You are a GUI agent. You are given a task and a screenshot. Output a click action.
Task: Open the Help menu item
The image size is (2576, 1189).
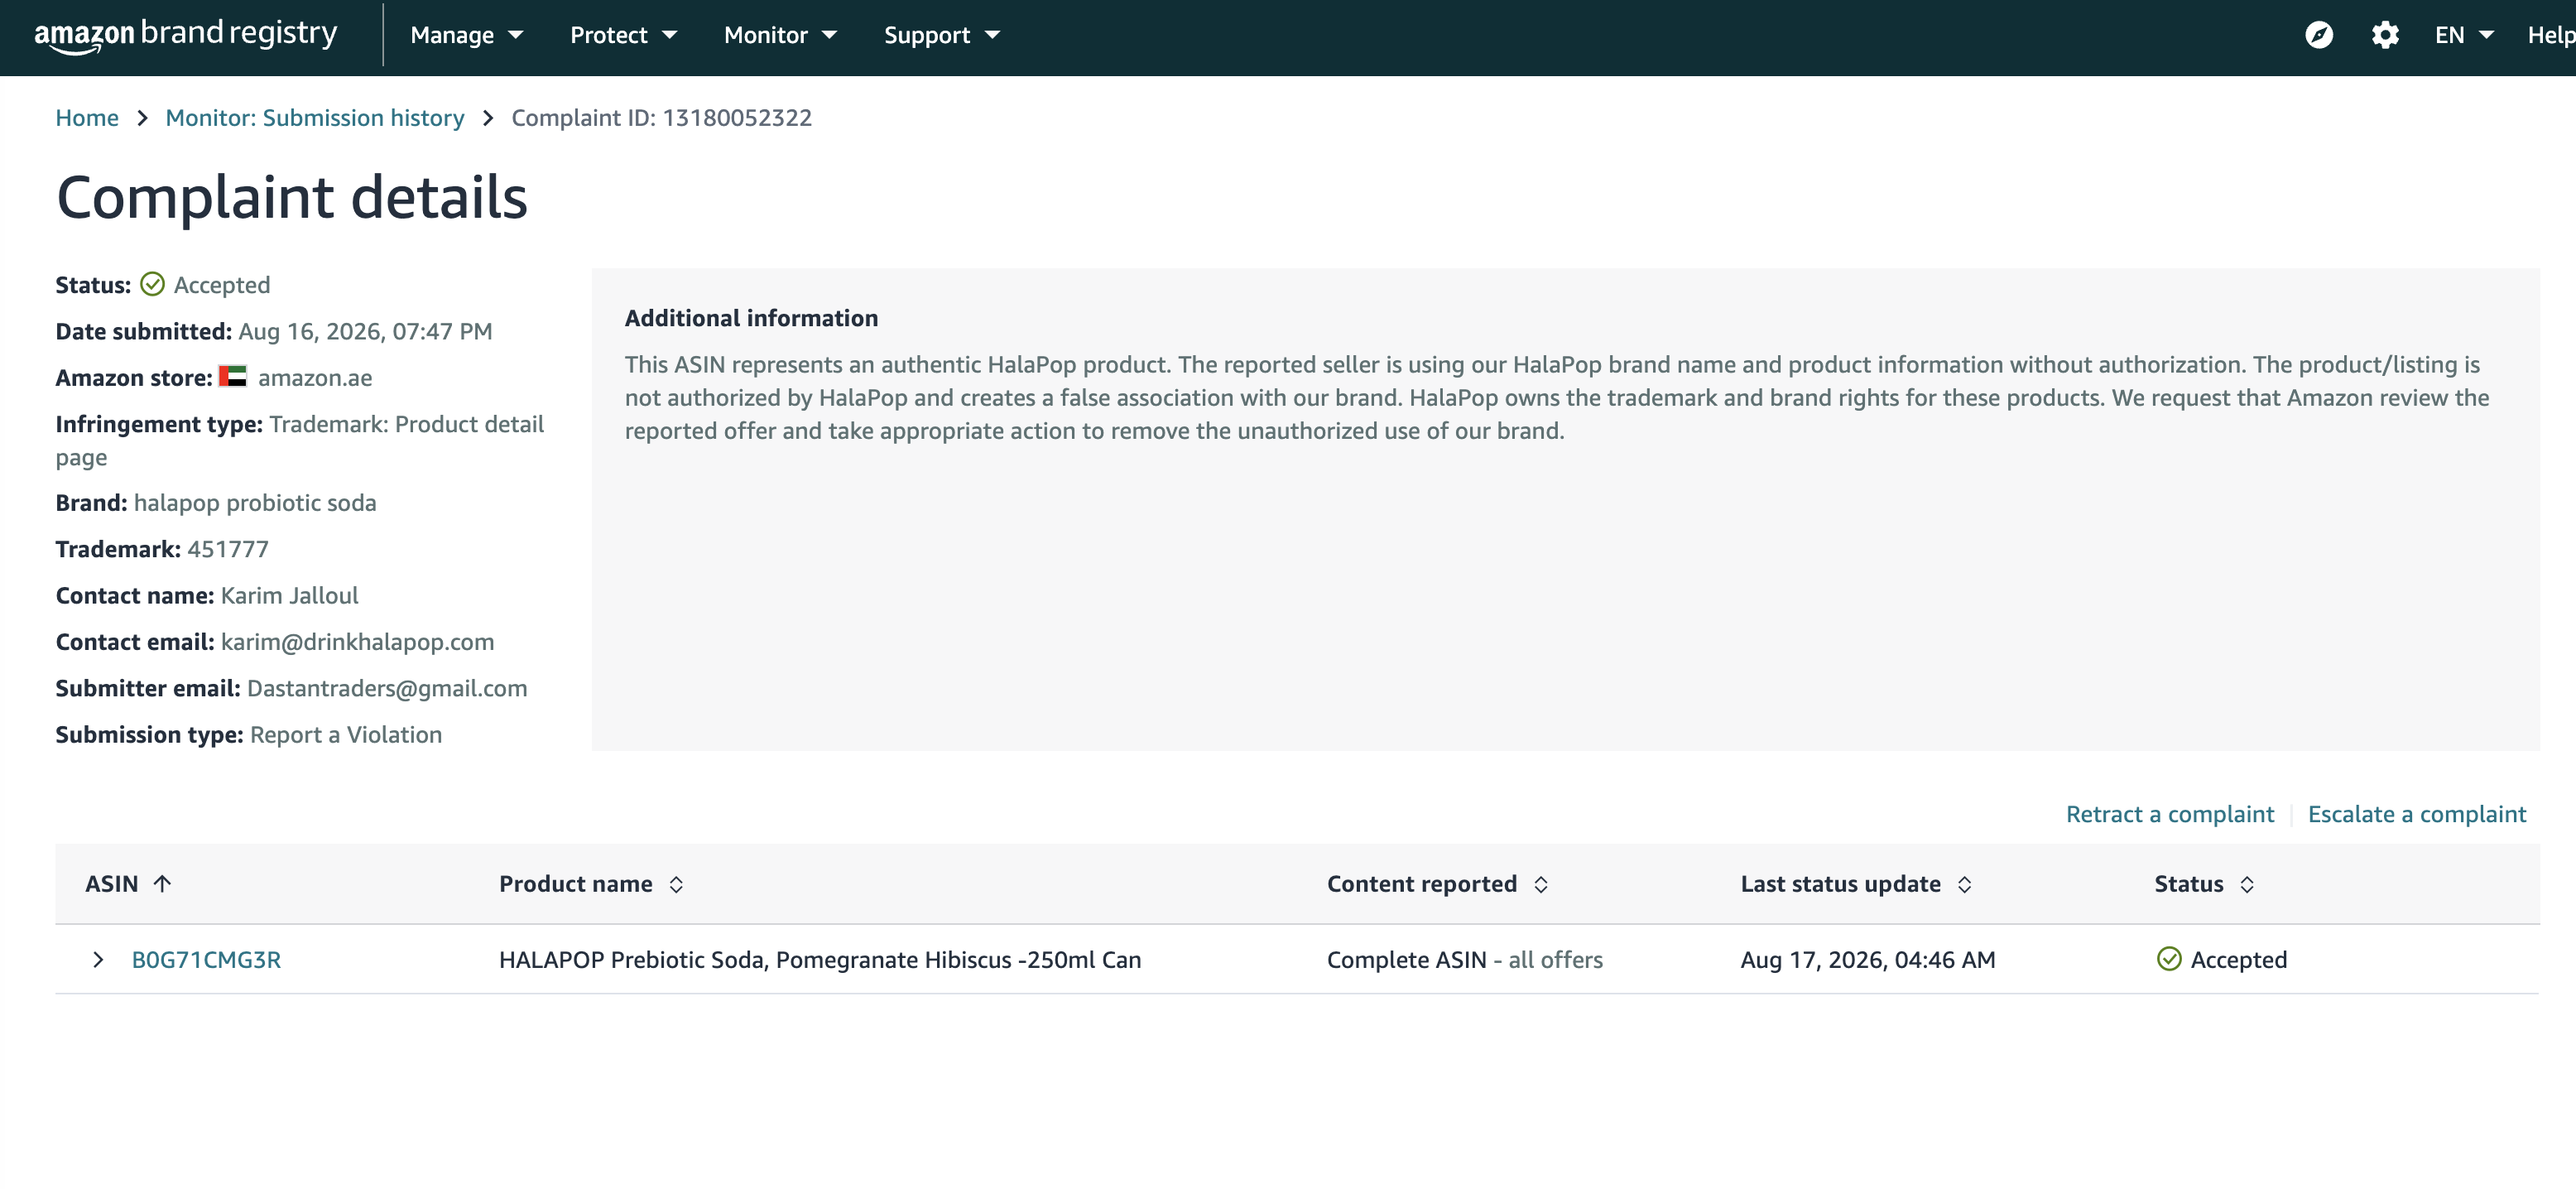click(2551, 35)
